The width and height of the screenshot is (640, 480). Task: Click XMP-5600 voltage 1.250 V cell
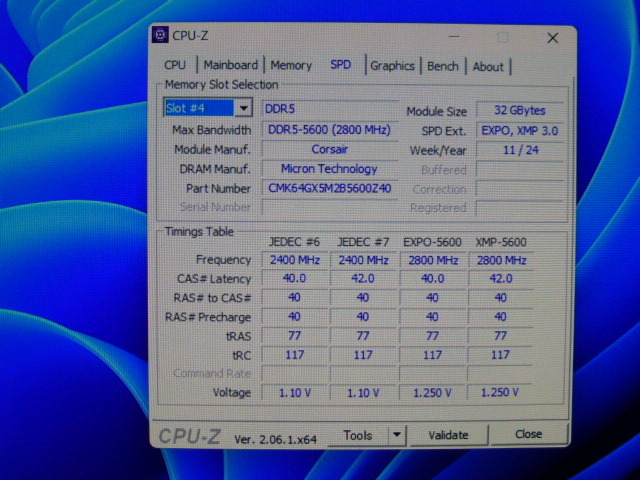500,393
